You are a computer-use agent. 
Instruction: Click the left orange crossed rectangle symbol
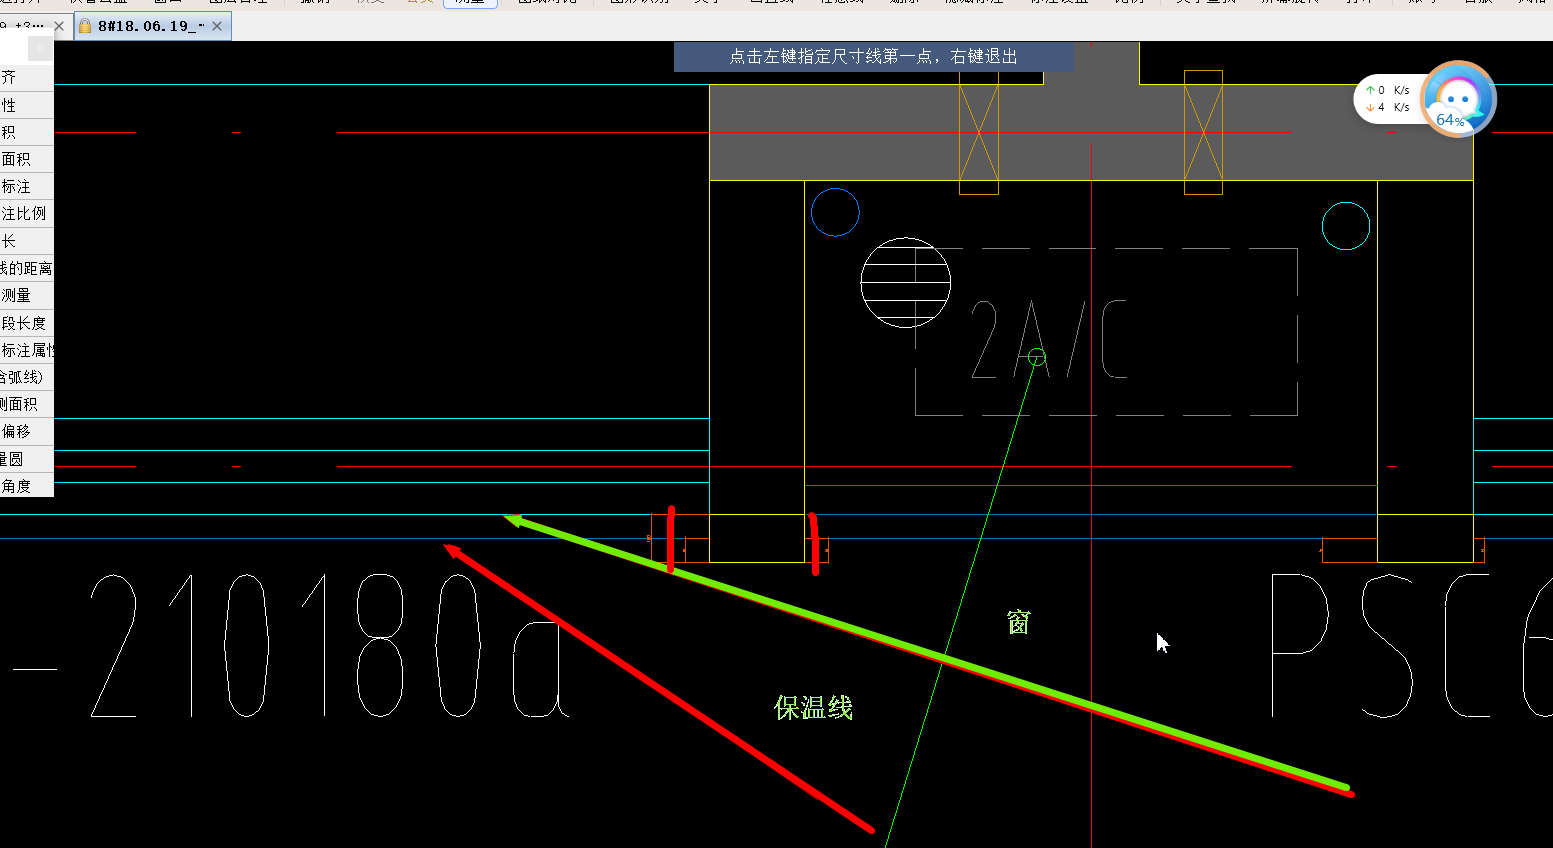coord(979,132)
